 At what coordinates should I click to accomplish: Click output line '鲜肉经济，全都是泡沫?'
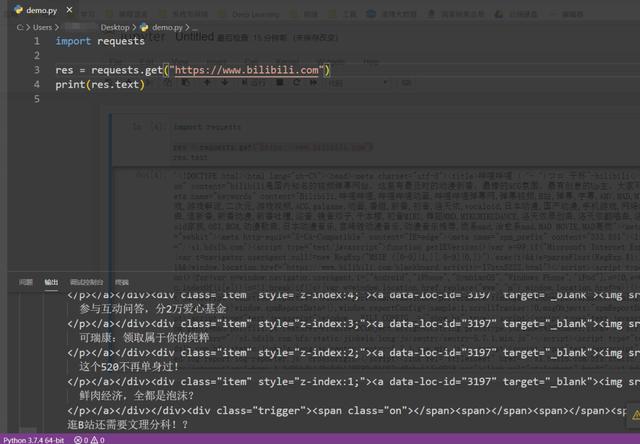[137, 396]
